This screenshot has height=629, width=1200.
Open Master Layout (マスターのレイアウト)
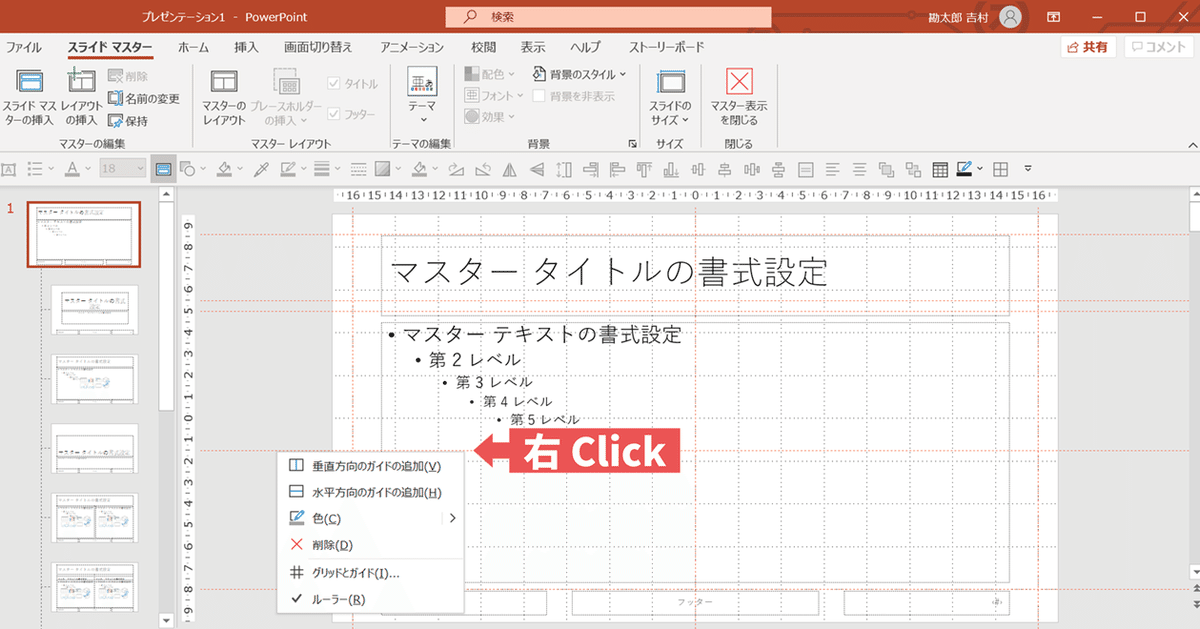pyautogui.click(x=224, y=97)
